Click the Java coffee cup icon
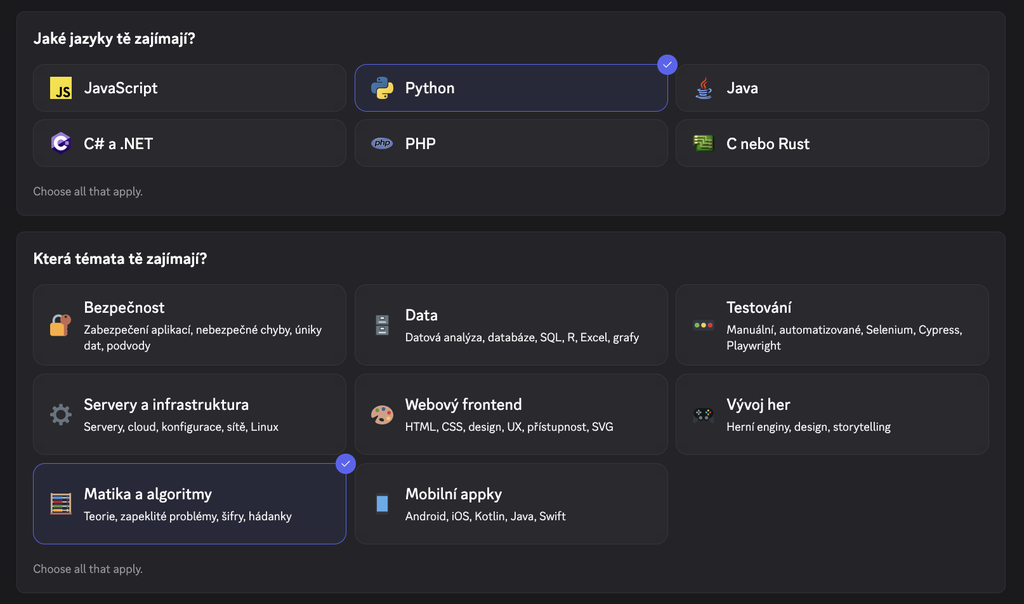Screen dimensions: 1024x604 click(x=703, y=88)
